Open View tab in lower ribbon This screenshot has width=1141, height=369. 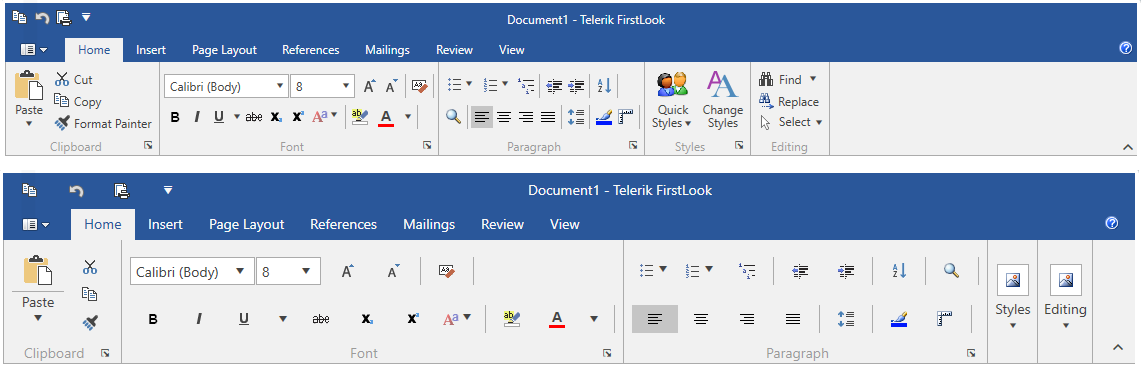tap(565, 224)
